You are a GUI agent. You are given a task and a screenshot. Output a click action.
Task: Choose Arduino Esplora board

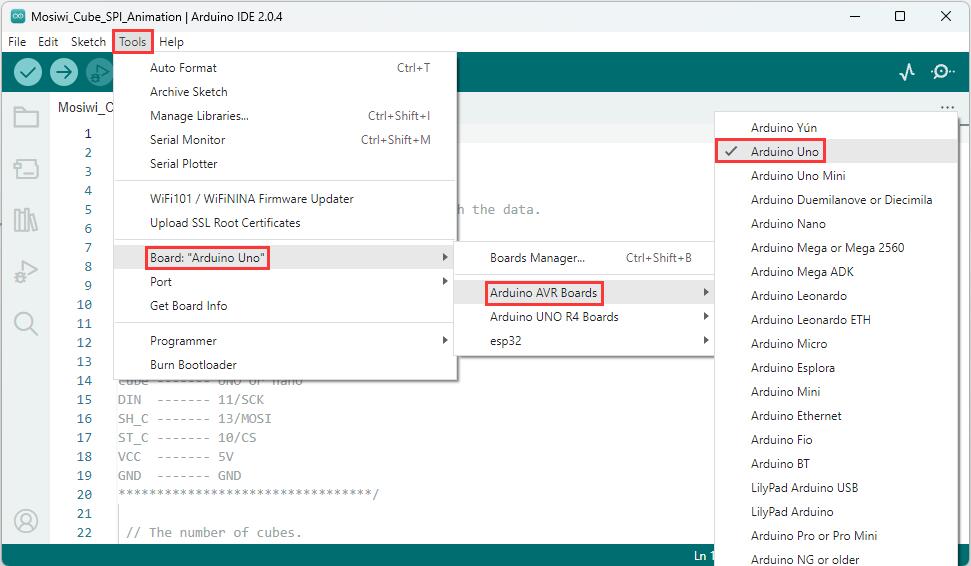click(x=836, y=368)
